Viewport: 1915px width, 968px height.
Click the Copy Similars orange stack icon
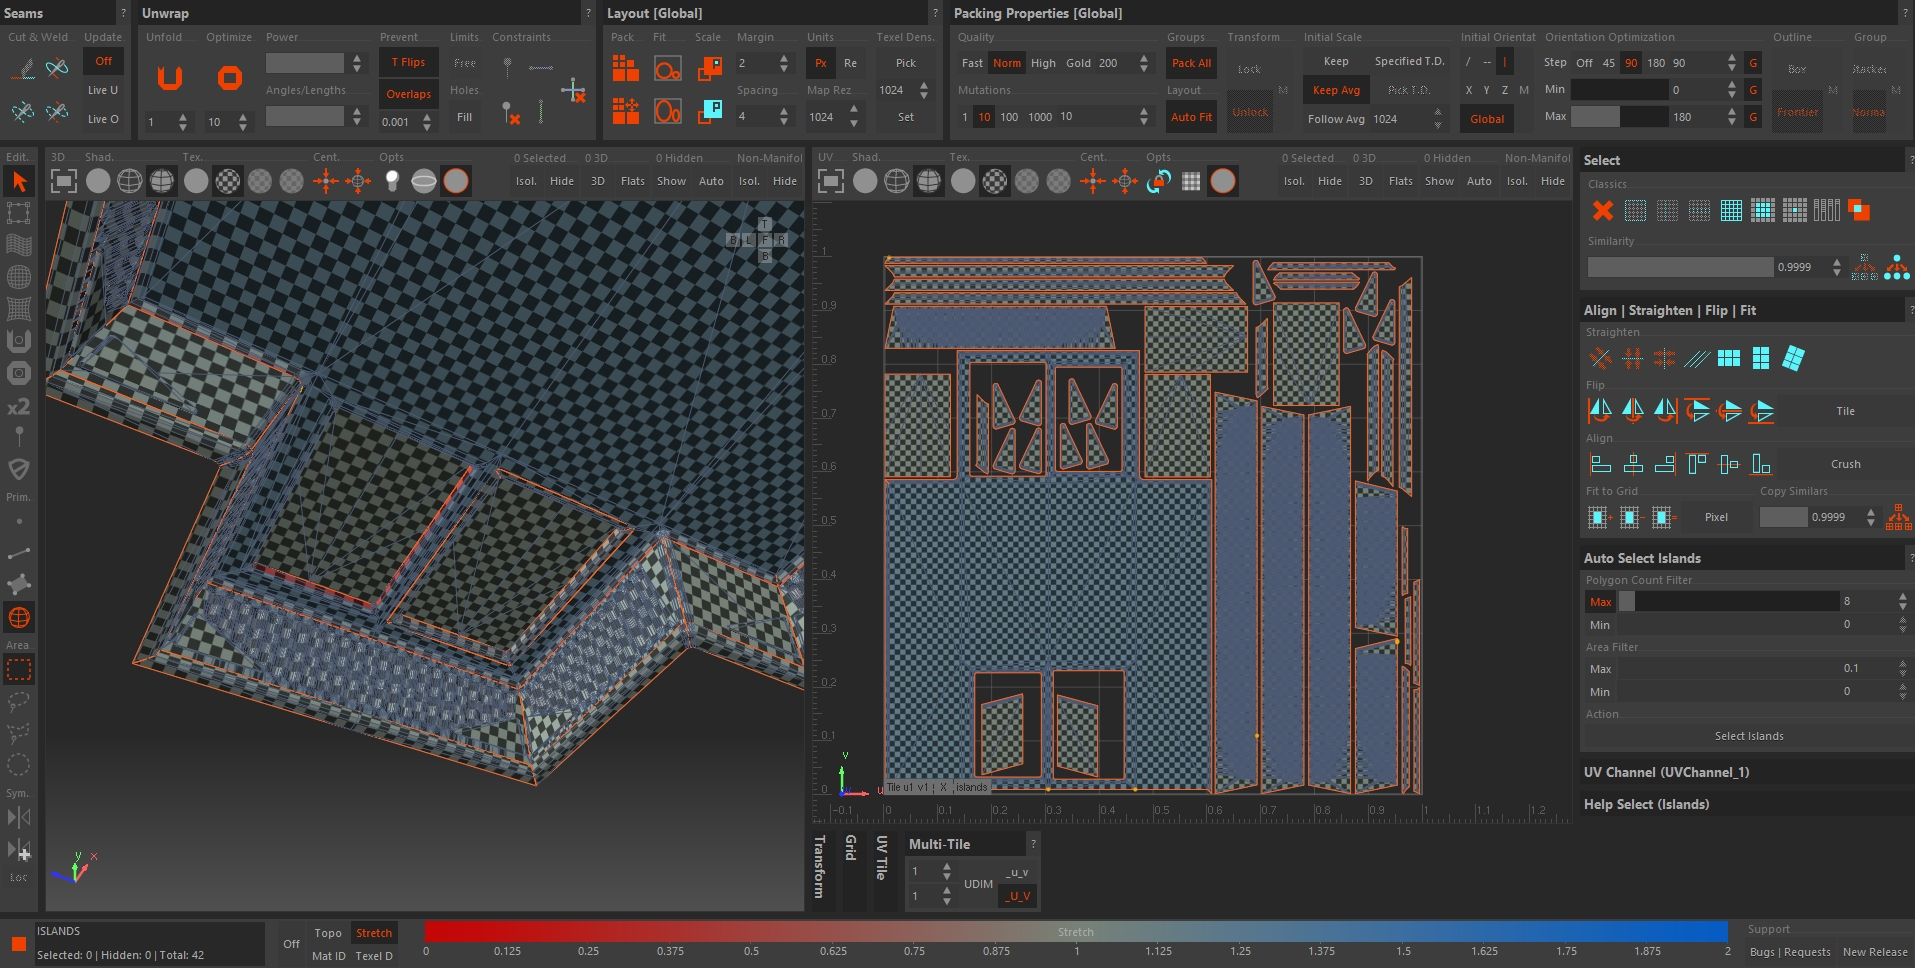(1897, 517)
